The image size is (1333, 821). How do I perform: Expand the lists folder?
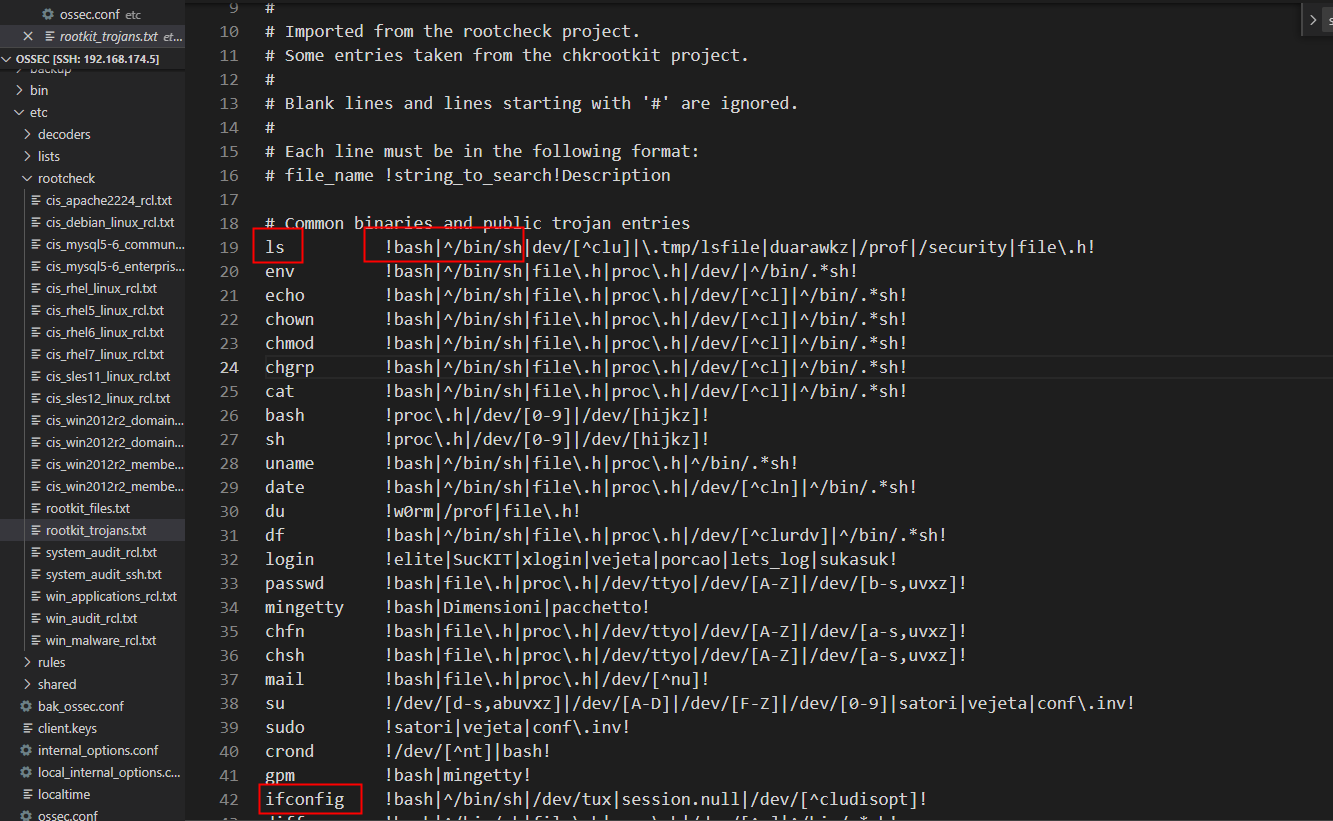[27, 156]
